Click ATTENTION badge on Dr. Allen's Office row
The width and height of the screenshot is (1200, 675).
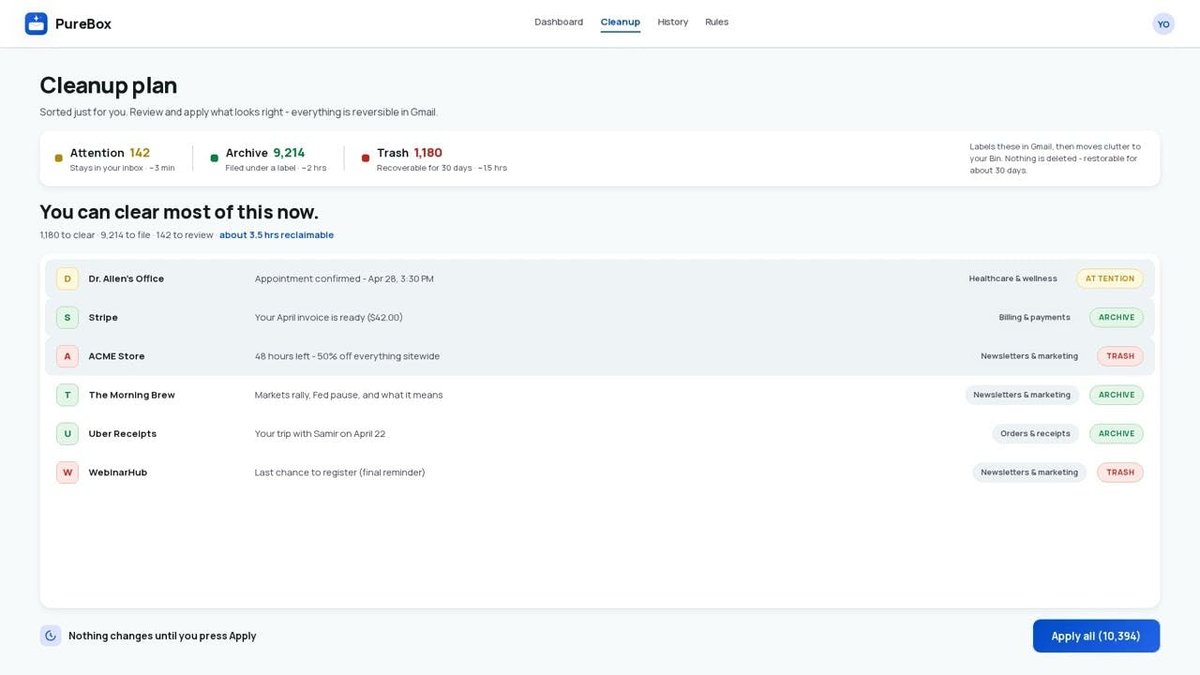pos(1110,279)
